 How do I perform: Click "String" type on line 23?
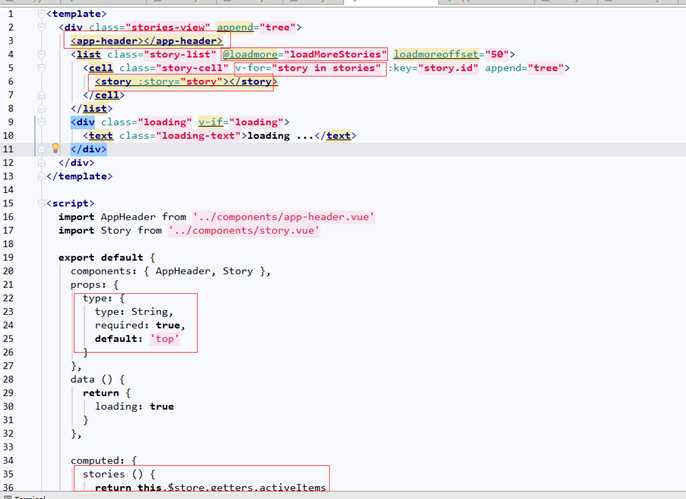150,312
